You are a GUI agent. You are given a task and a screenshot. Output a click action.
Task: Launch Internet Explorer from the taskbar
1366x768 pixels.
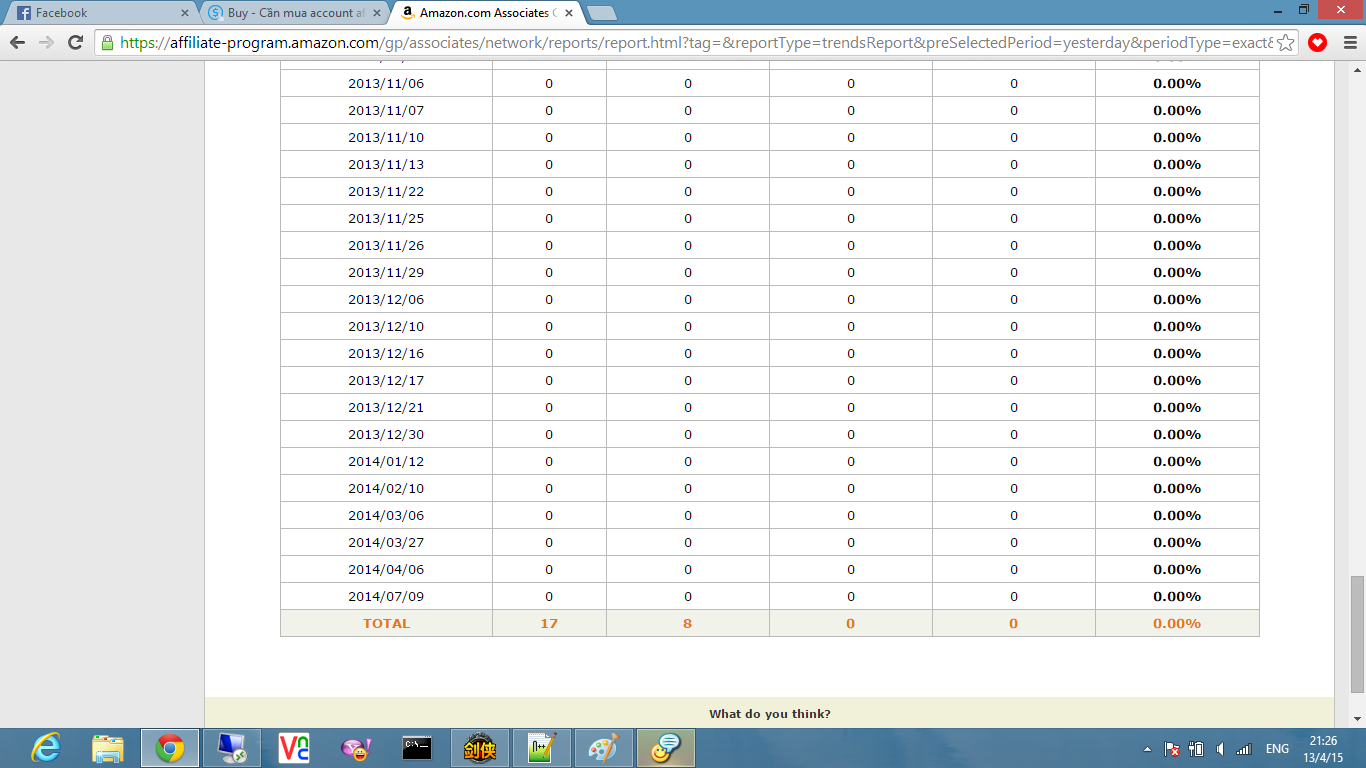(x=46, y=748)
